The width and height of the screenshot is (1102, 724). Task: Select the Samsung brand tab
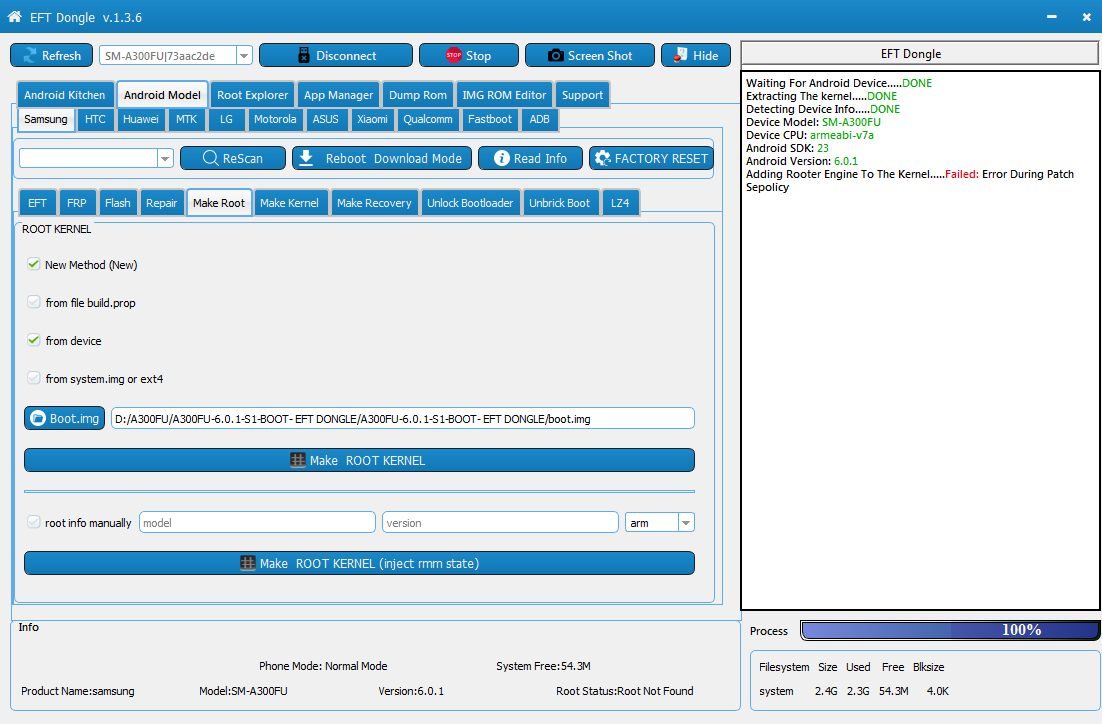coord(46,119)
